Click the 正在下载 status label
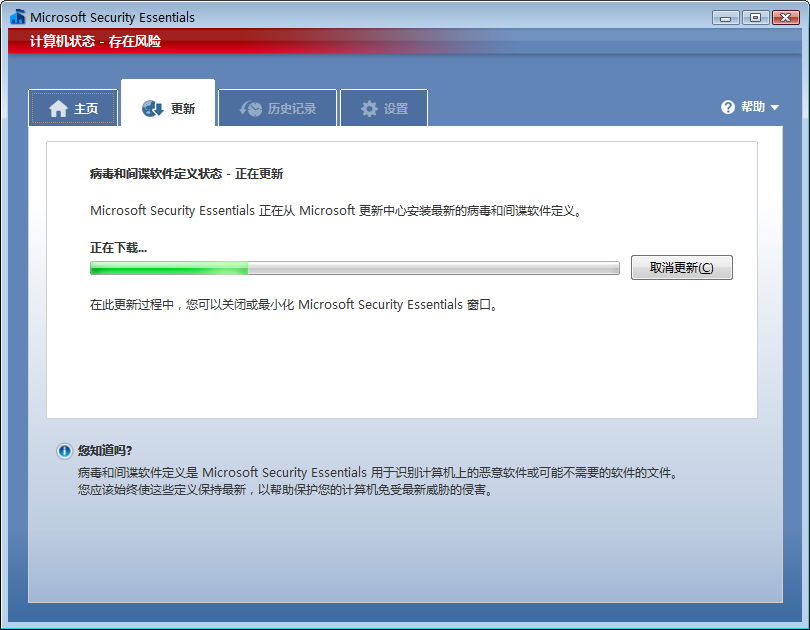This screenshot has height=630, width=810. click(118, 247)
